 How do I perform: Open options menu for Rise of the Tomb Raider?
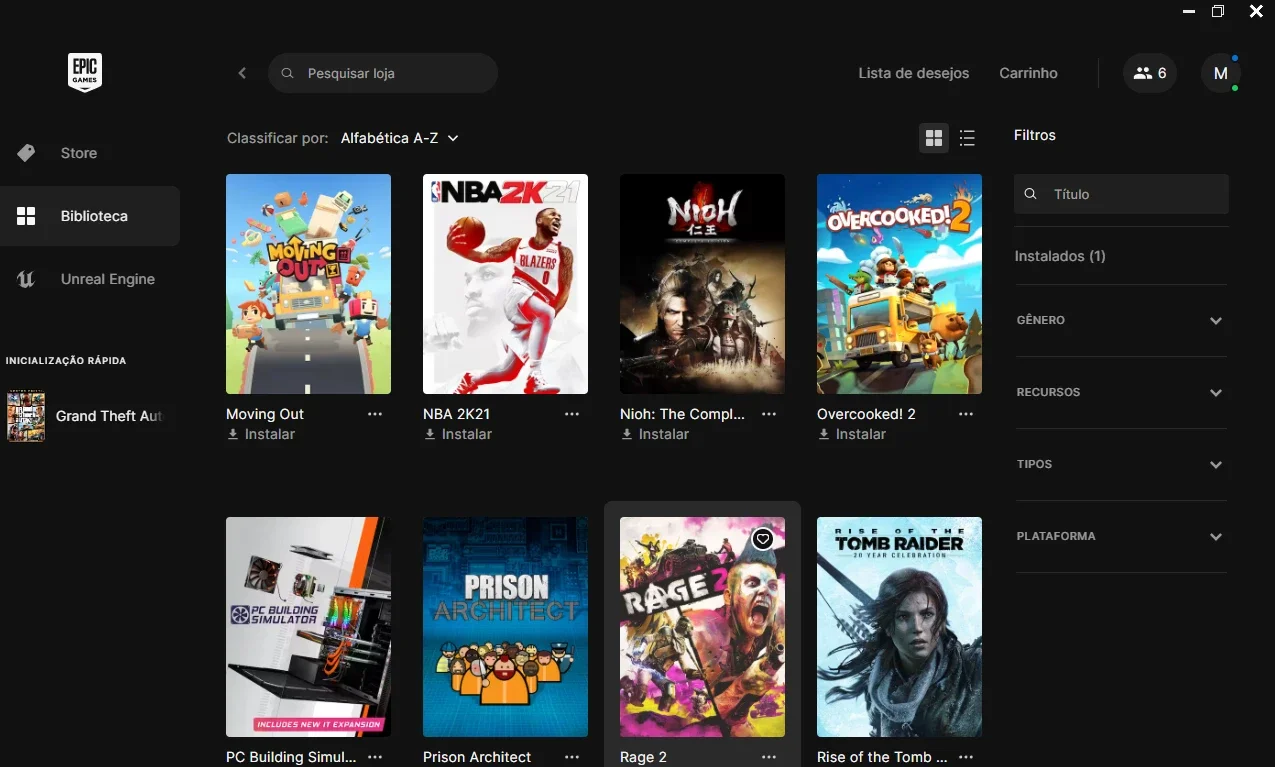click(966, 757)
